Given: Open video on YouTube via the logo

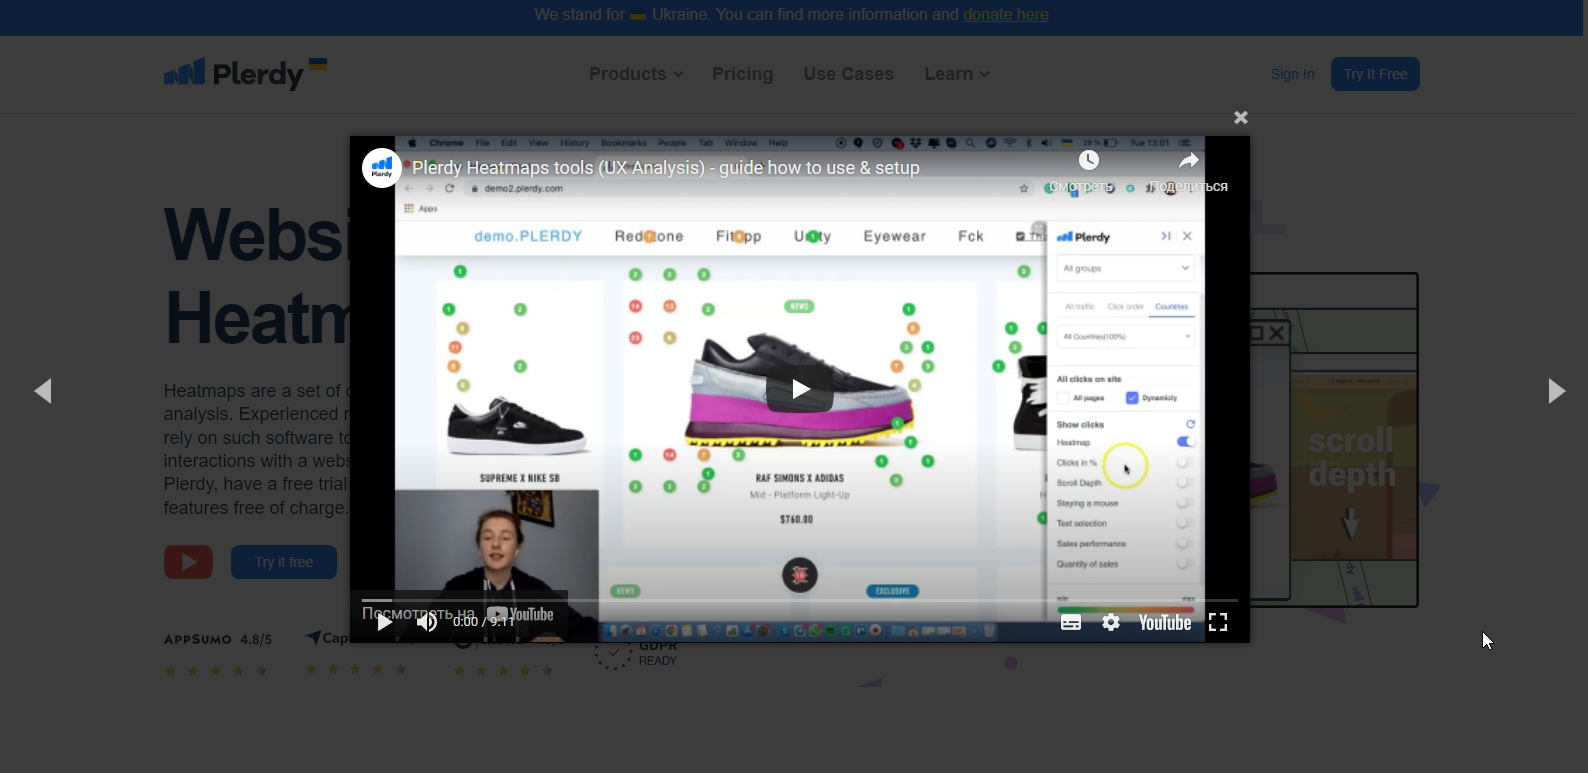Looking at the screenshot, I should [1165, 622].
